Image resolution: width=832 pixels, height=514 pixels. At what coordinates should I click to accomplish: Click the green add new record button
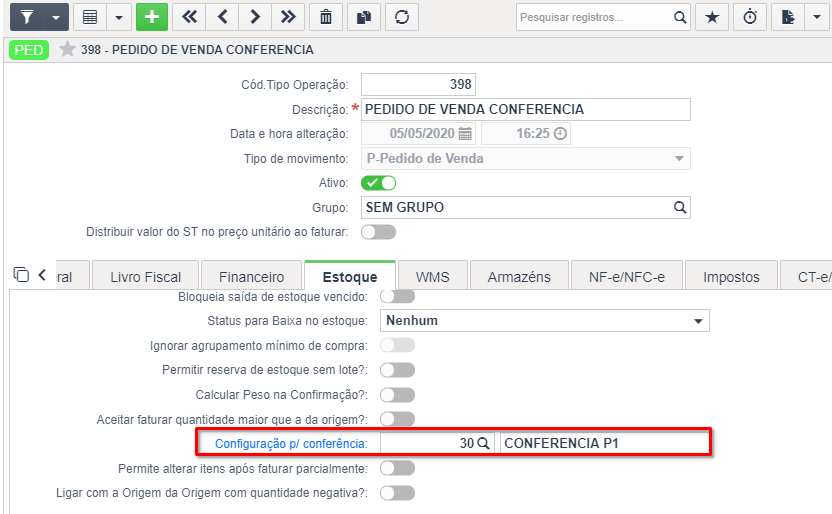[x=152, y=17]
